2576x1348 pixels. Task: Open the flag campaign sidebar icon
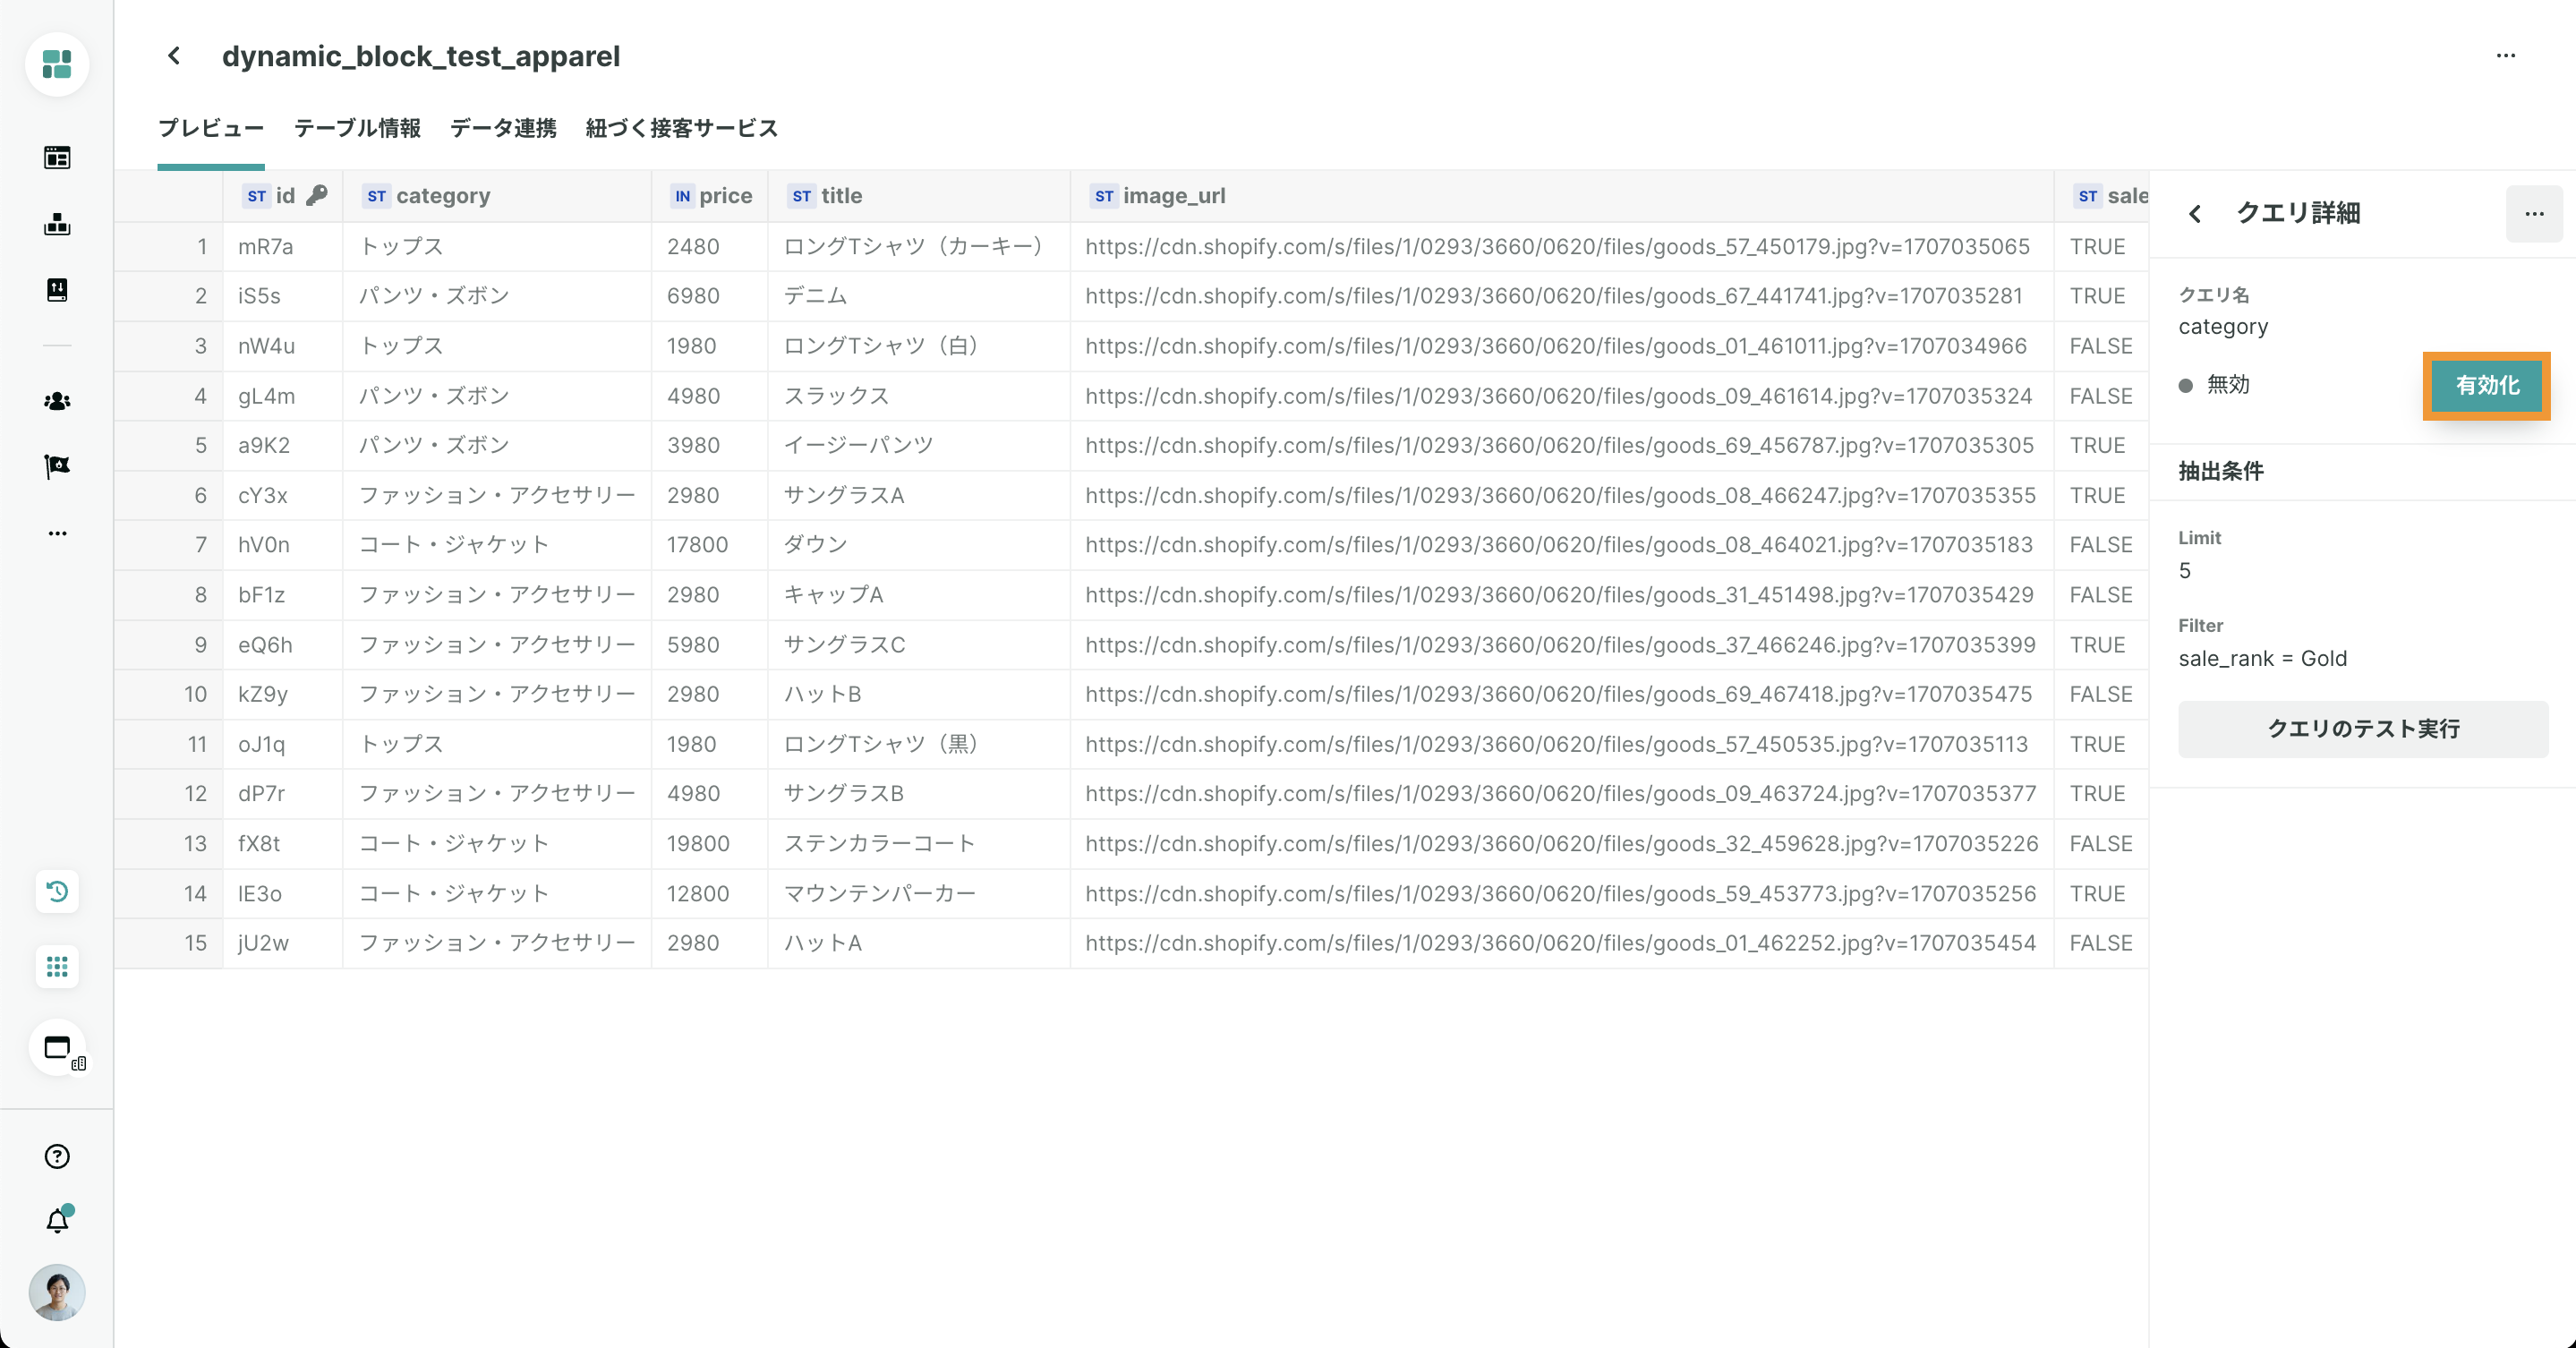click(x=57, y=466)
